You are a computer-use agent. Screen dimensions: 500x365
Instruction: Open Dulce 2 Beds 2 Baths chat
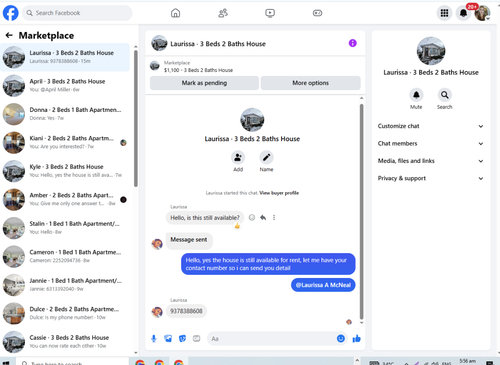(65, 313)
